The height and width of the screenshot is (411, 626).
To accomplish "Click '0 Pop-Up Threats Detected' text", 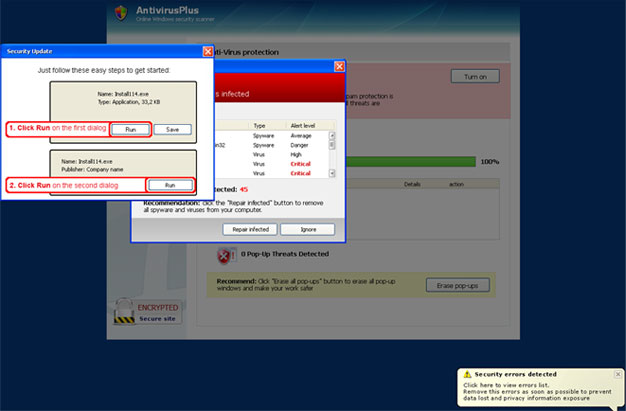I will 285,254.
